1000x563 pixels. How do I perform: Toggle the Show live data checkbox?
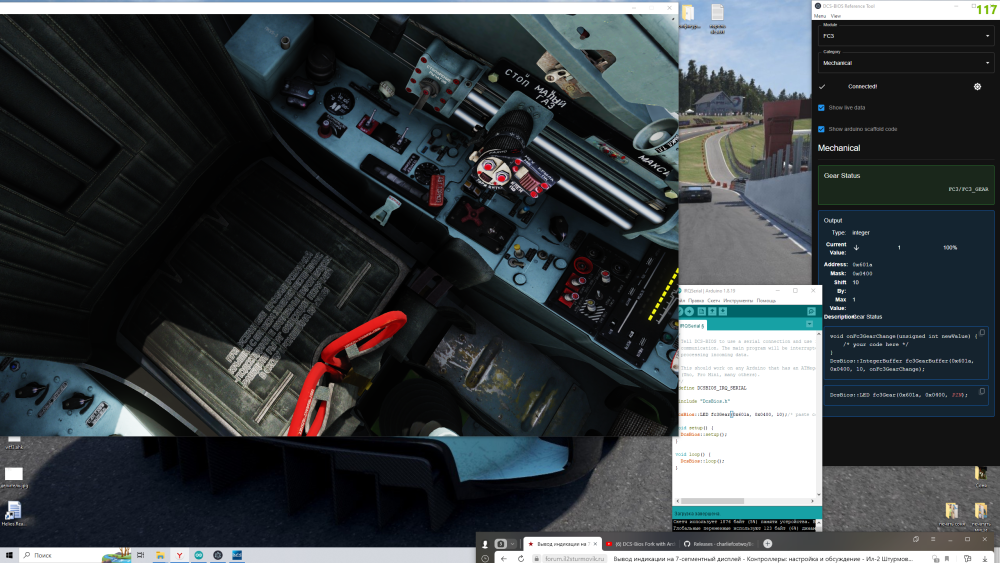tap(822, 107)
